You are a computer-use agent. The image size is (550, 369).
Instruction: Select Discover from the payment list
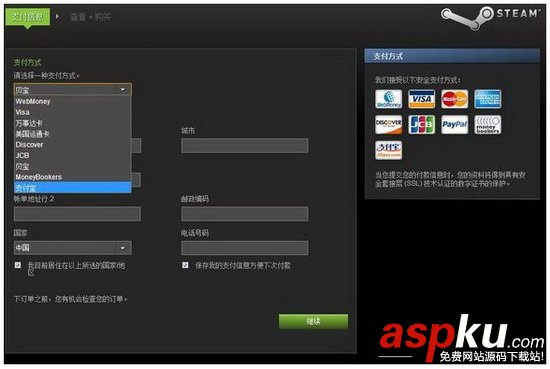[x=73, y=145]
